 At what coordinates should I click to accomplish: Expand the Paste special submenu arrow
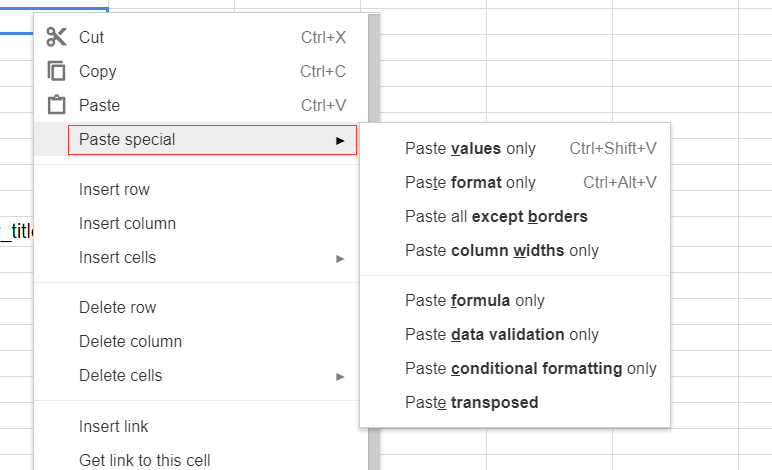point(340,140)
